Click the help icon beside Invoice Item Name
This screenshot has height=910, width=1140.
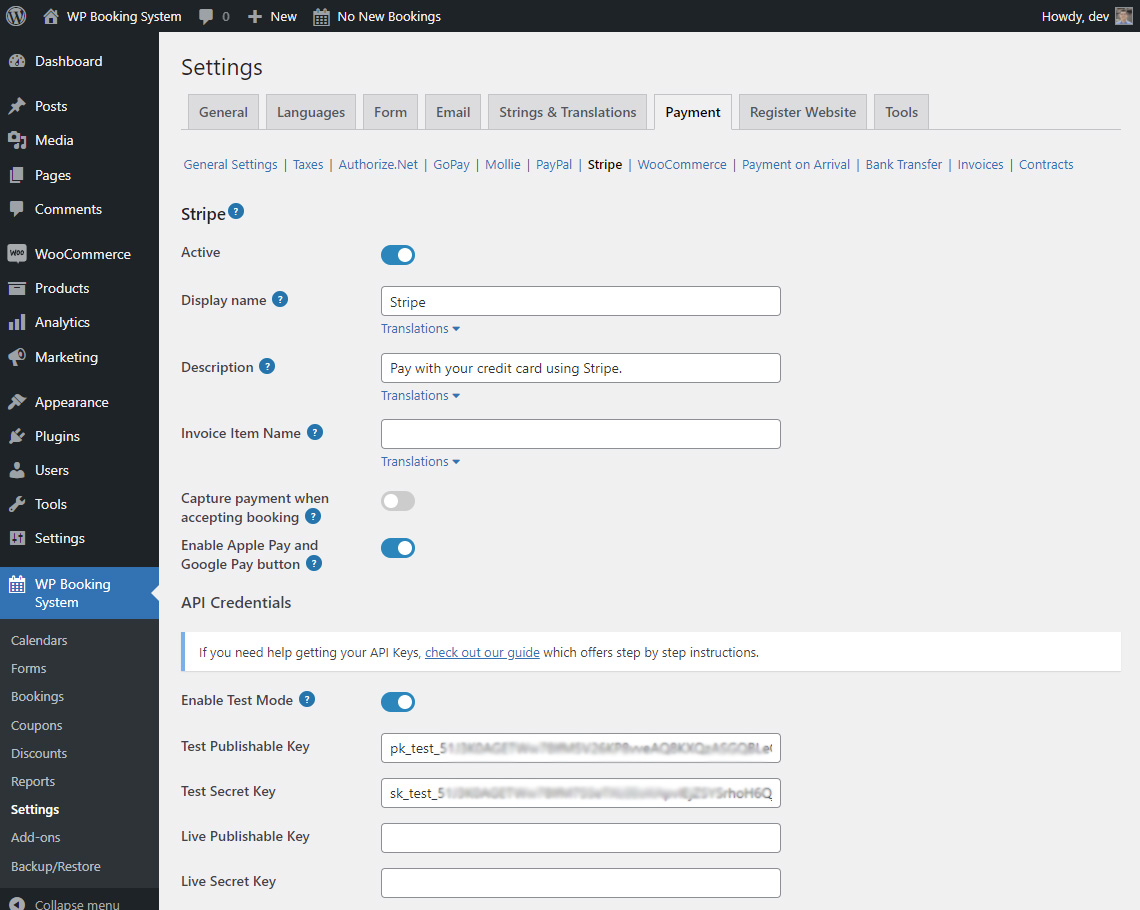315,432
